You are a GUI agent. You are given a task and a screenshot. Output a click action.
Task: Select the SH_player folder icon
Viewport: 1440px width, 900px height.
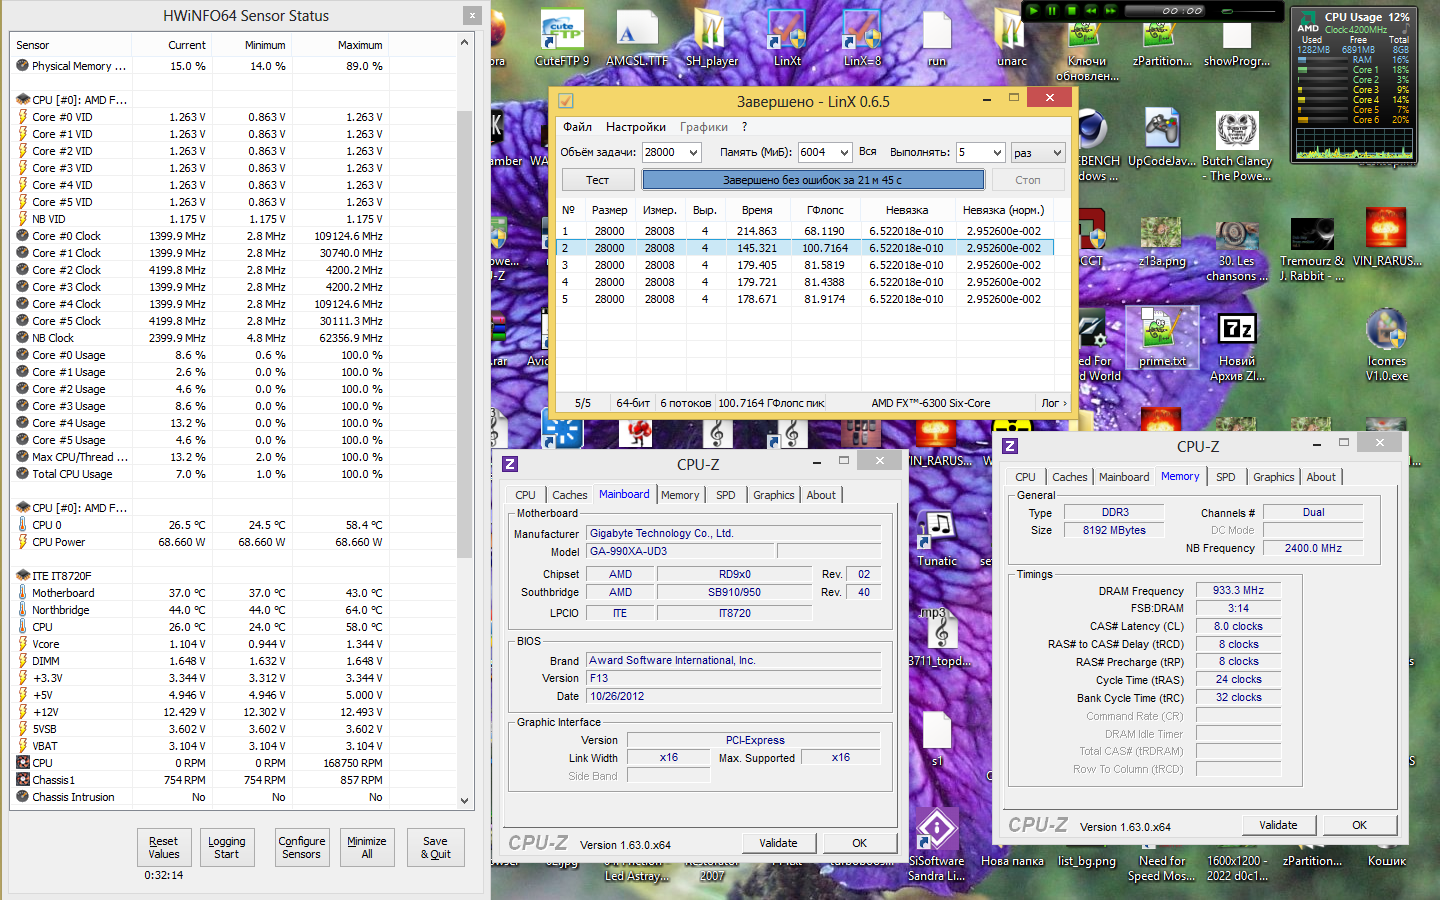point(711,31)
